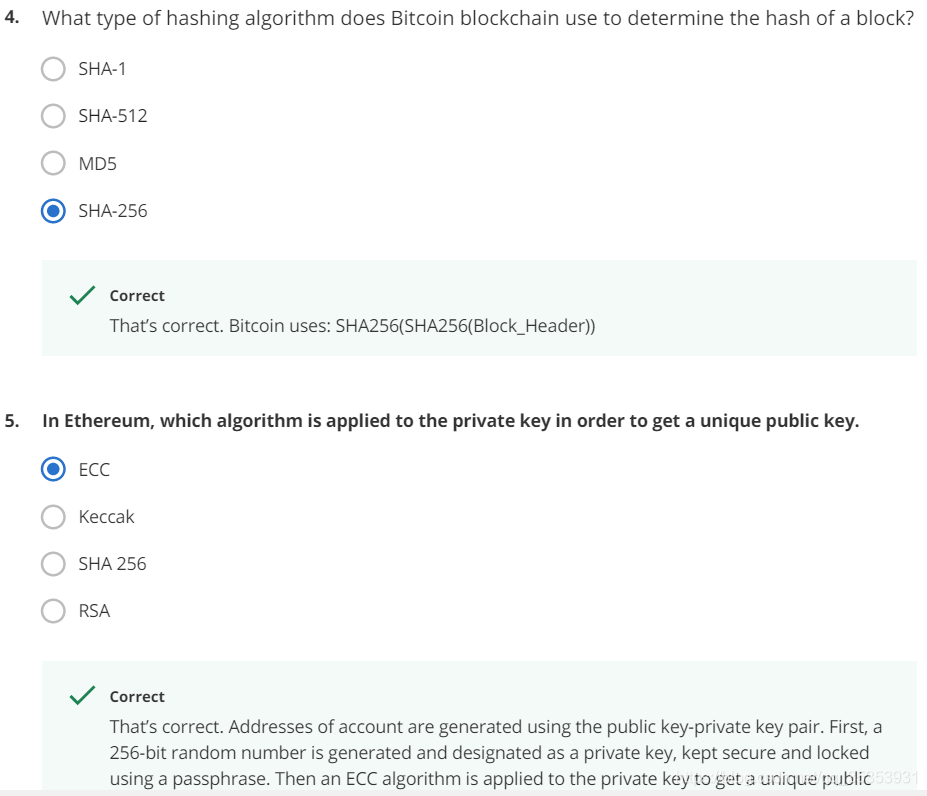Click the Bitcoin hashing algorithm question text
The image size is (927, 796).
point(477,20)
